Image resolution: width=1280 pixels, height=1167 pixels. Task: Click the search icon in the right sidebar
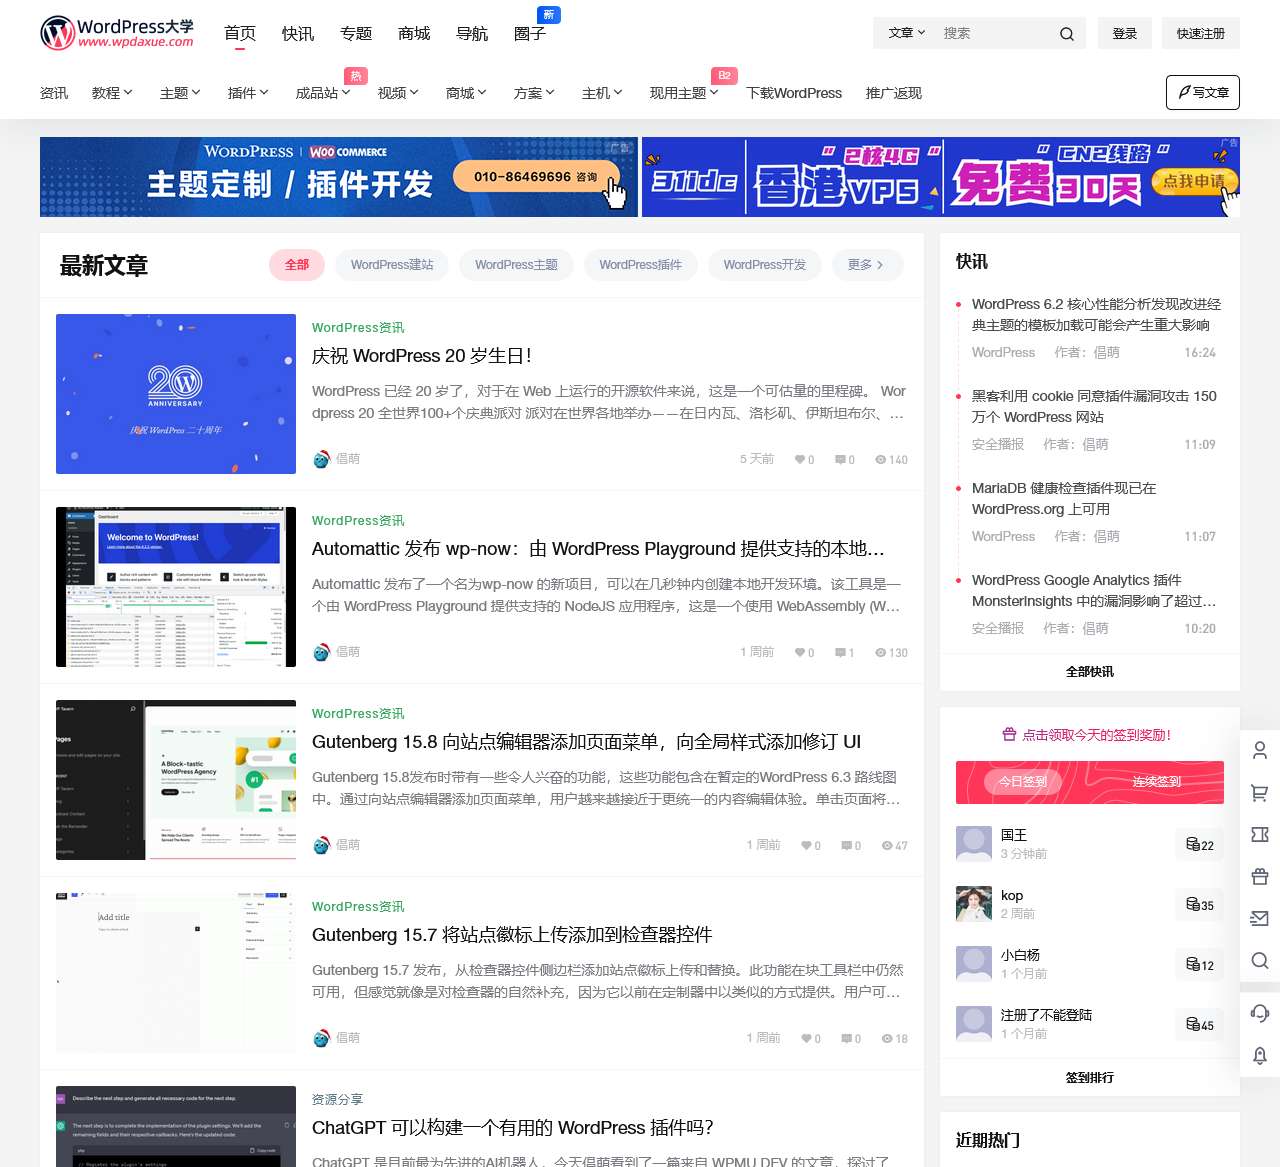pyautogui.click(x=1260, y=961)
